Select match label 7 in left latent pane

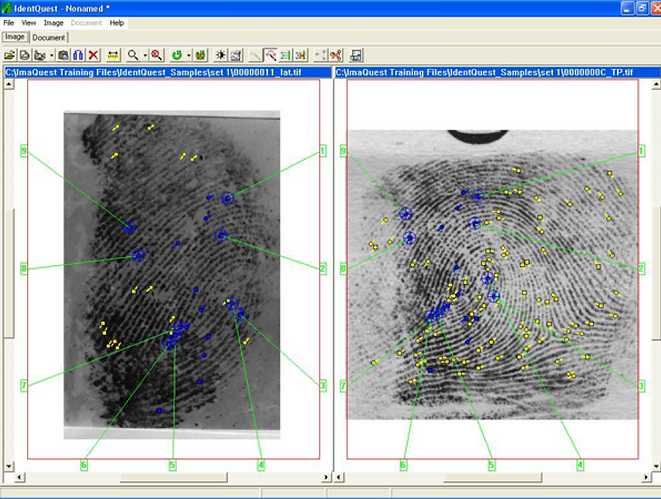coord(24,385)
